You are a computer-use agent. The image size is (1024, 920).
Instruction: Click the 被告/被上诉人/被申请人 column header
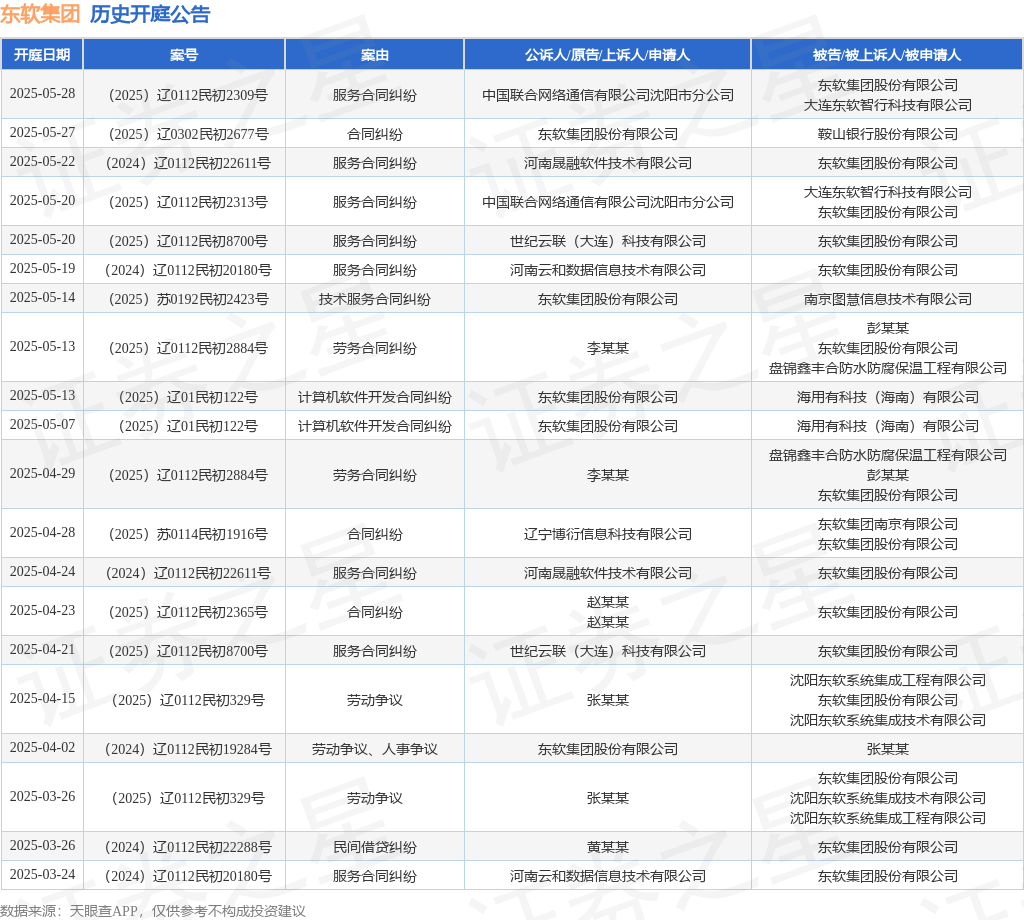[x=887, y=55]
